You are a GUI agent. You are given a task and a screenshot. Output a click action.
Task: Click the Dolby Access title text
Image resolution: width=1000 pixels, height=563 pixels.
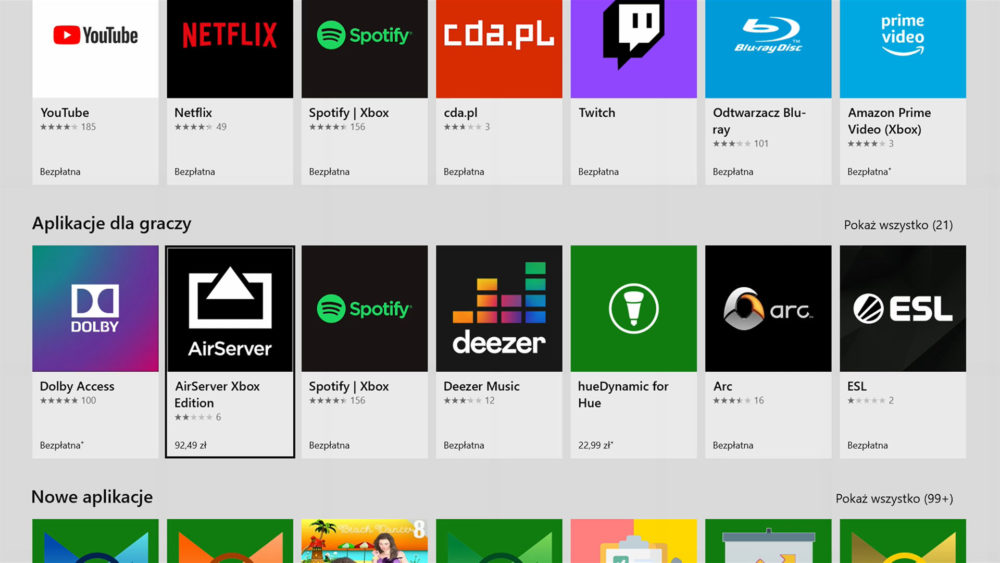coord(77,386)
